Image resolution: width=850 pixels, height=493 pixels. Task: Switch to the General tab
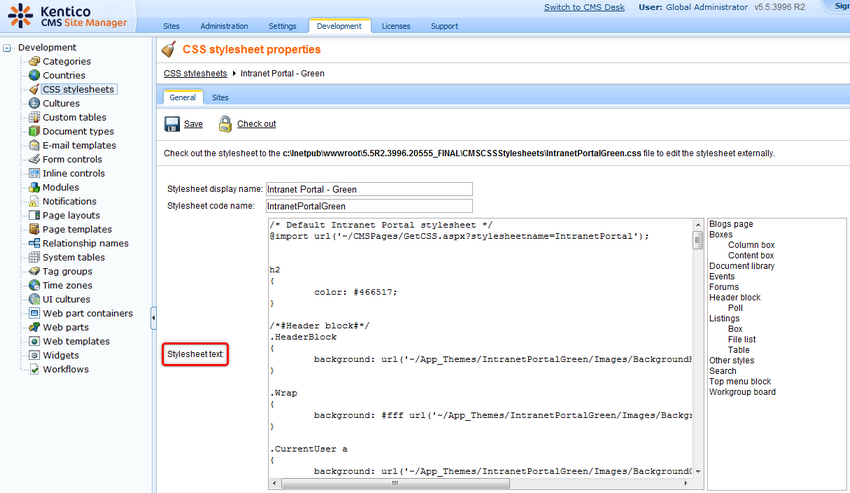point(182,98)
